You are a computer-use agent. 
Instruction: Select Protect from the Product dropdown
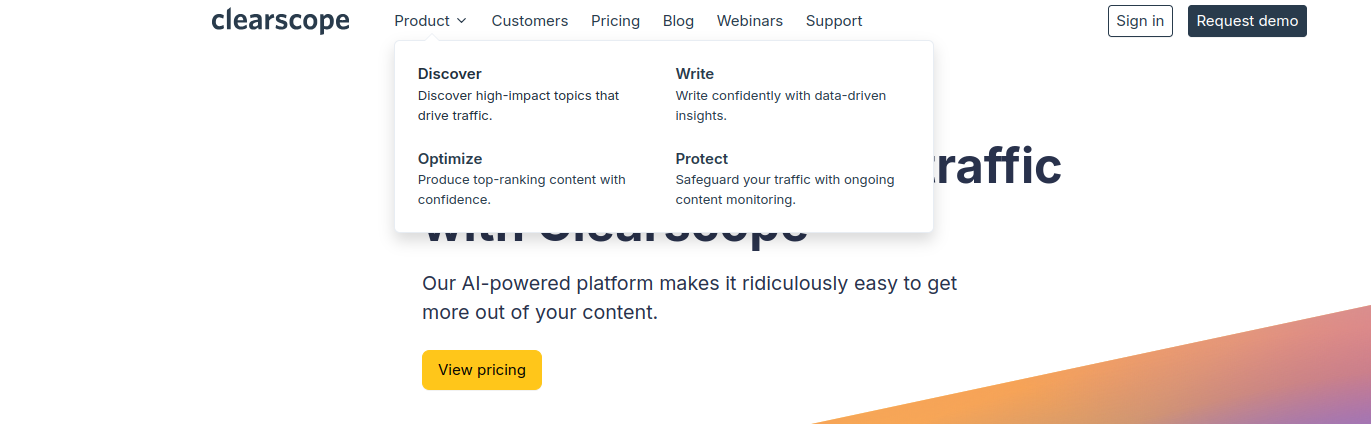[702, 159]
